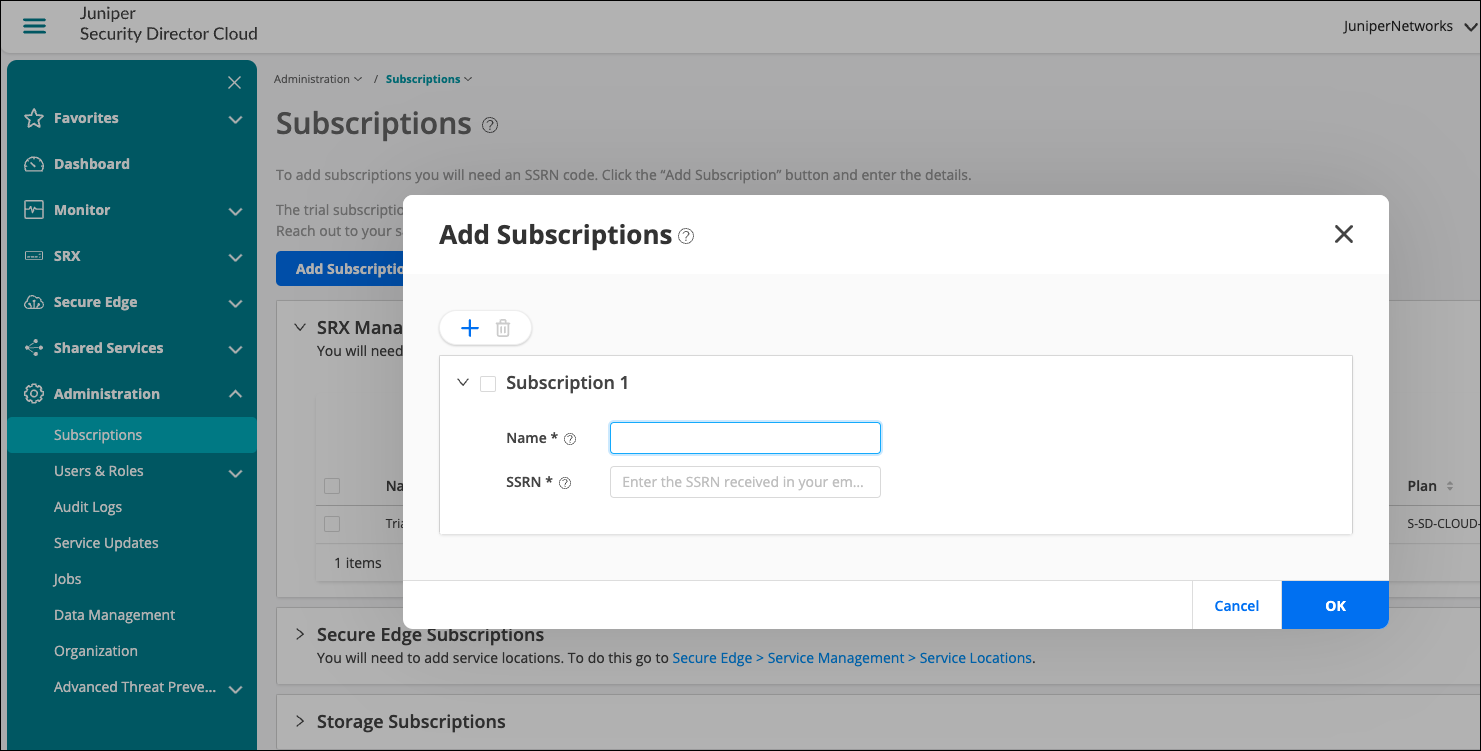This screenshot has height=751, width=1481.
Task: Click the SSRN input field
Action: [x=745, y=482]
